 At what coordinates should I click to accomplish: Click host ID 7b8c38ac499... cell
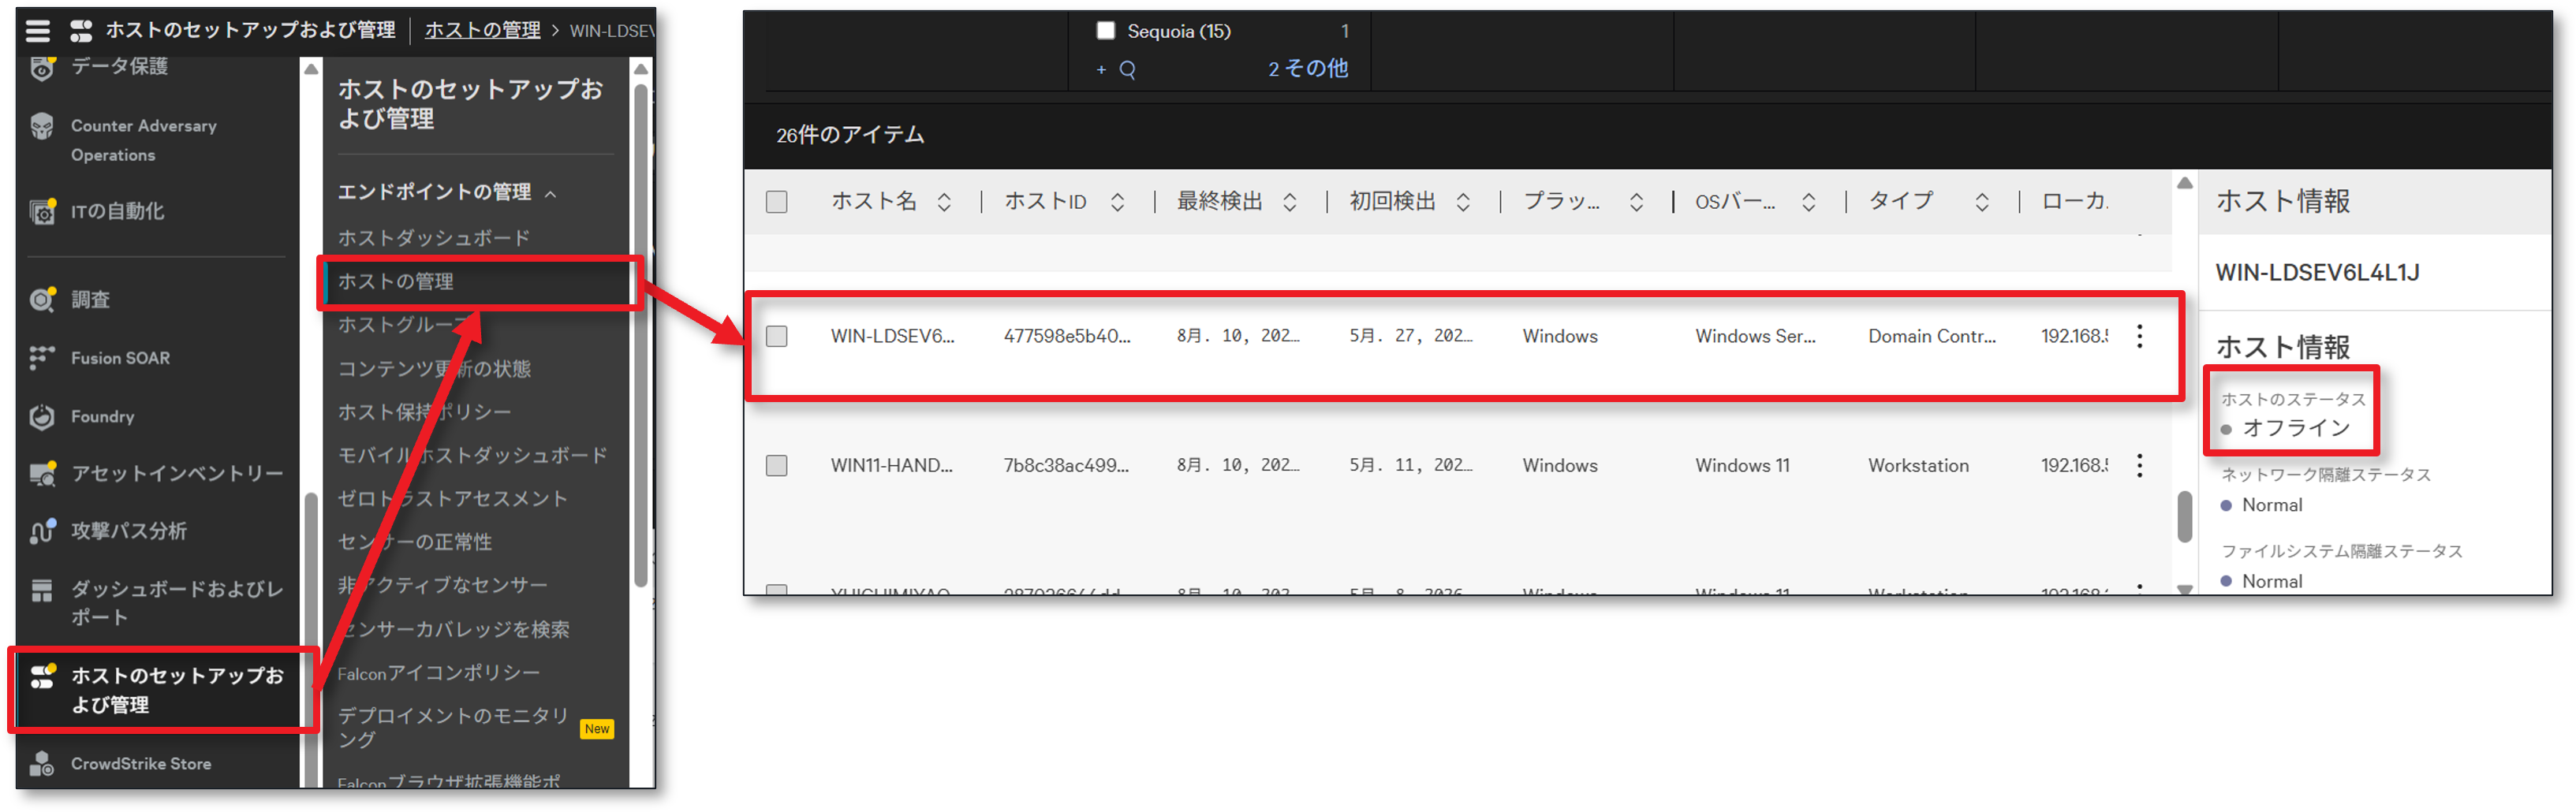(x=1066, y=465)
